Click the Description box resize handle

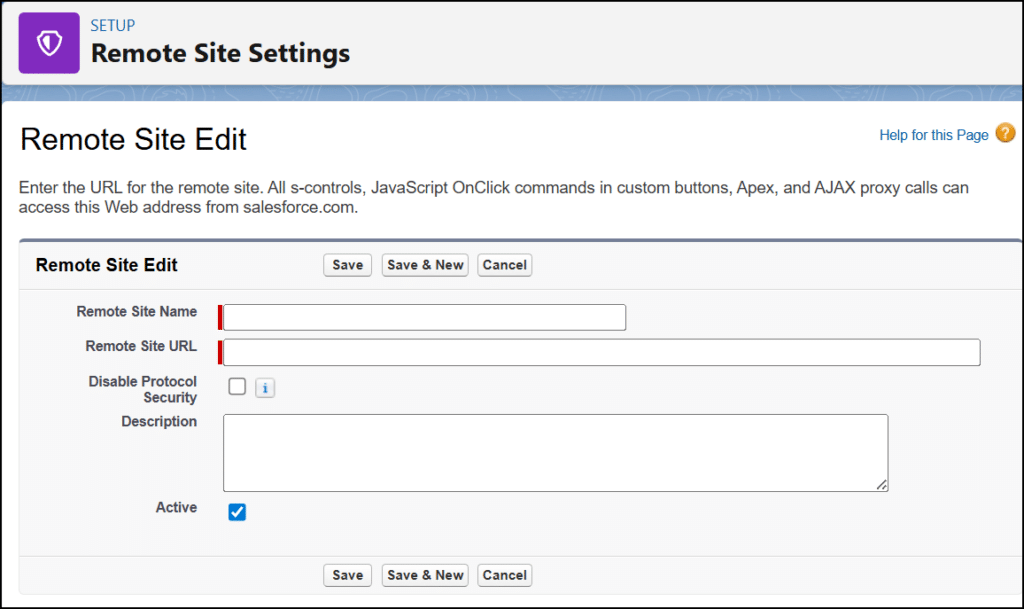[x=881, y=485]
